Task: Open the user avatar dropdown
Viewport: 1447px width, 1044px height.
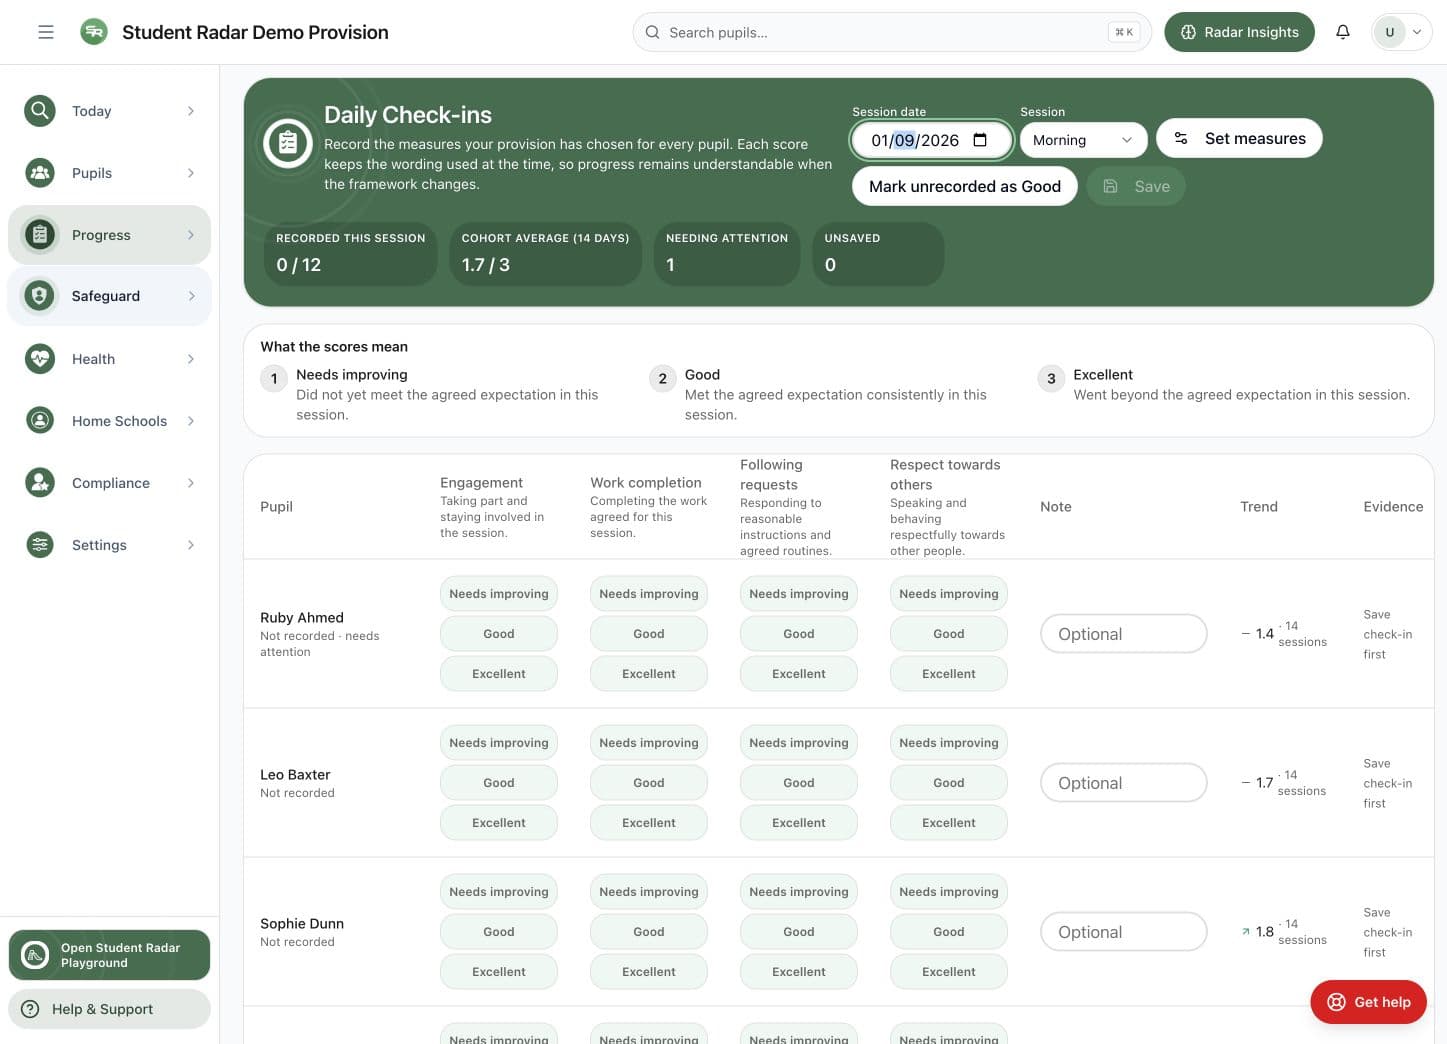Action: coord(1402,32)
